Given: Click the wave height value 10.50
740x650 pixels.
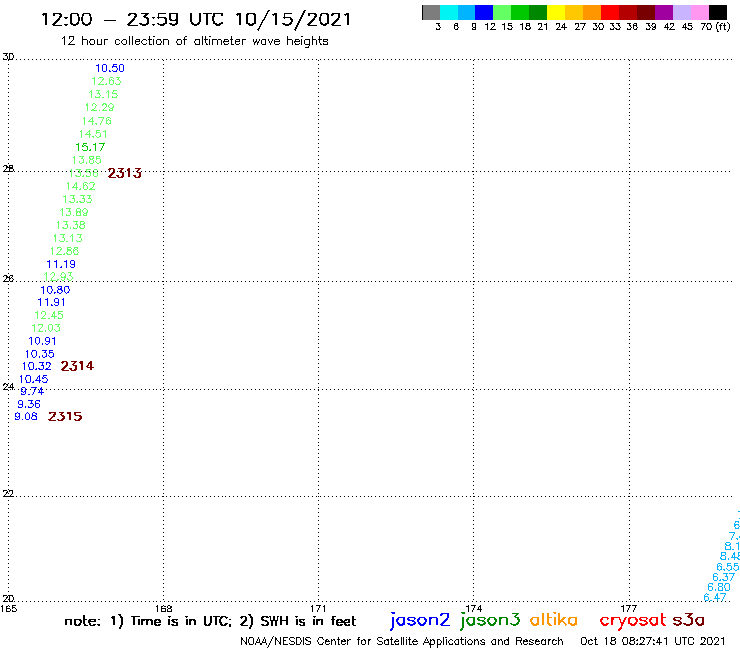Looking at the screenshot, I should pyautogui.click(x=110, y=68).
